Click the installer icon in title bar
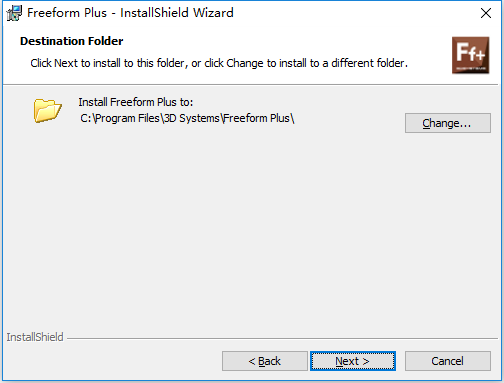This screenshot has height=383, width=504. (x=14, y=13)
